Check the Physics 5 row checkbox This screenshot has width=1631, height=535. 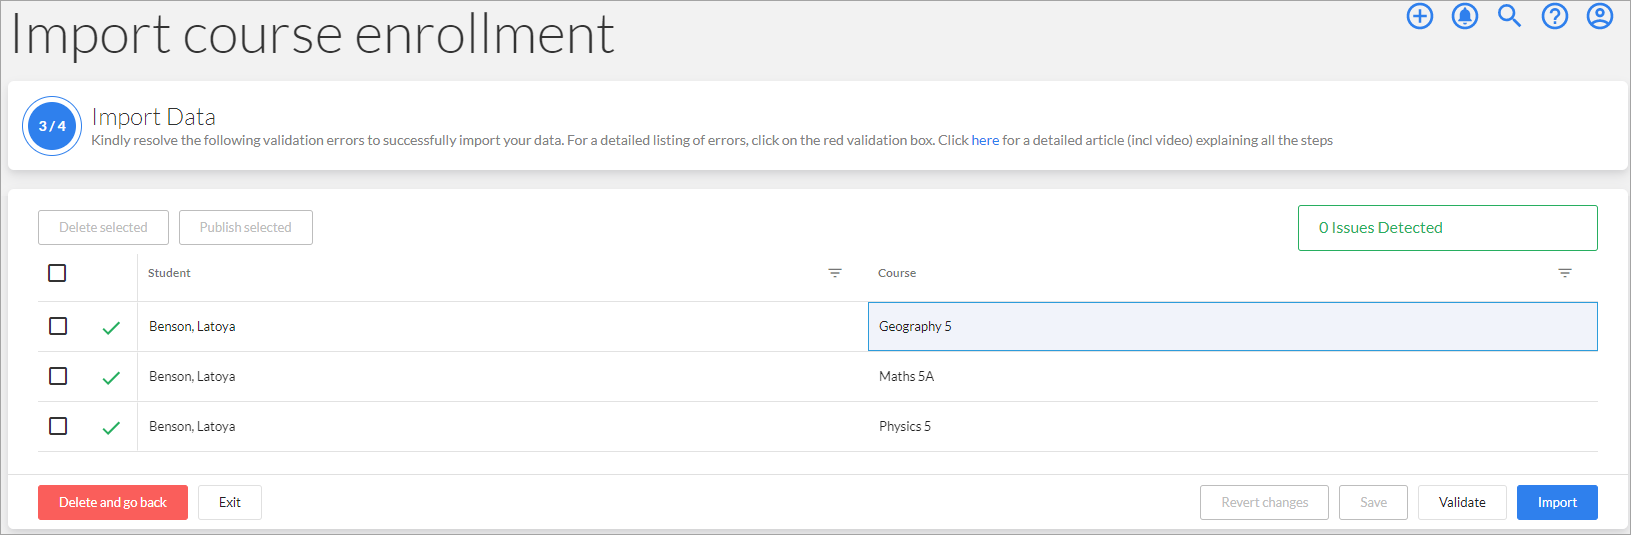58,426
